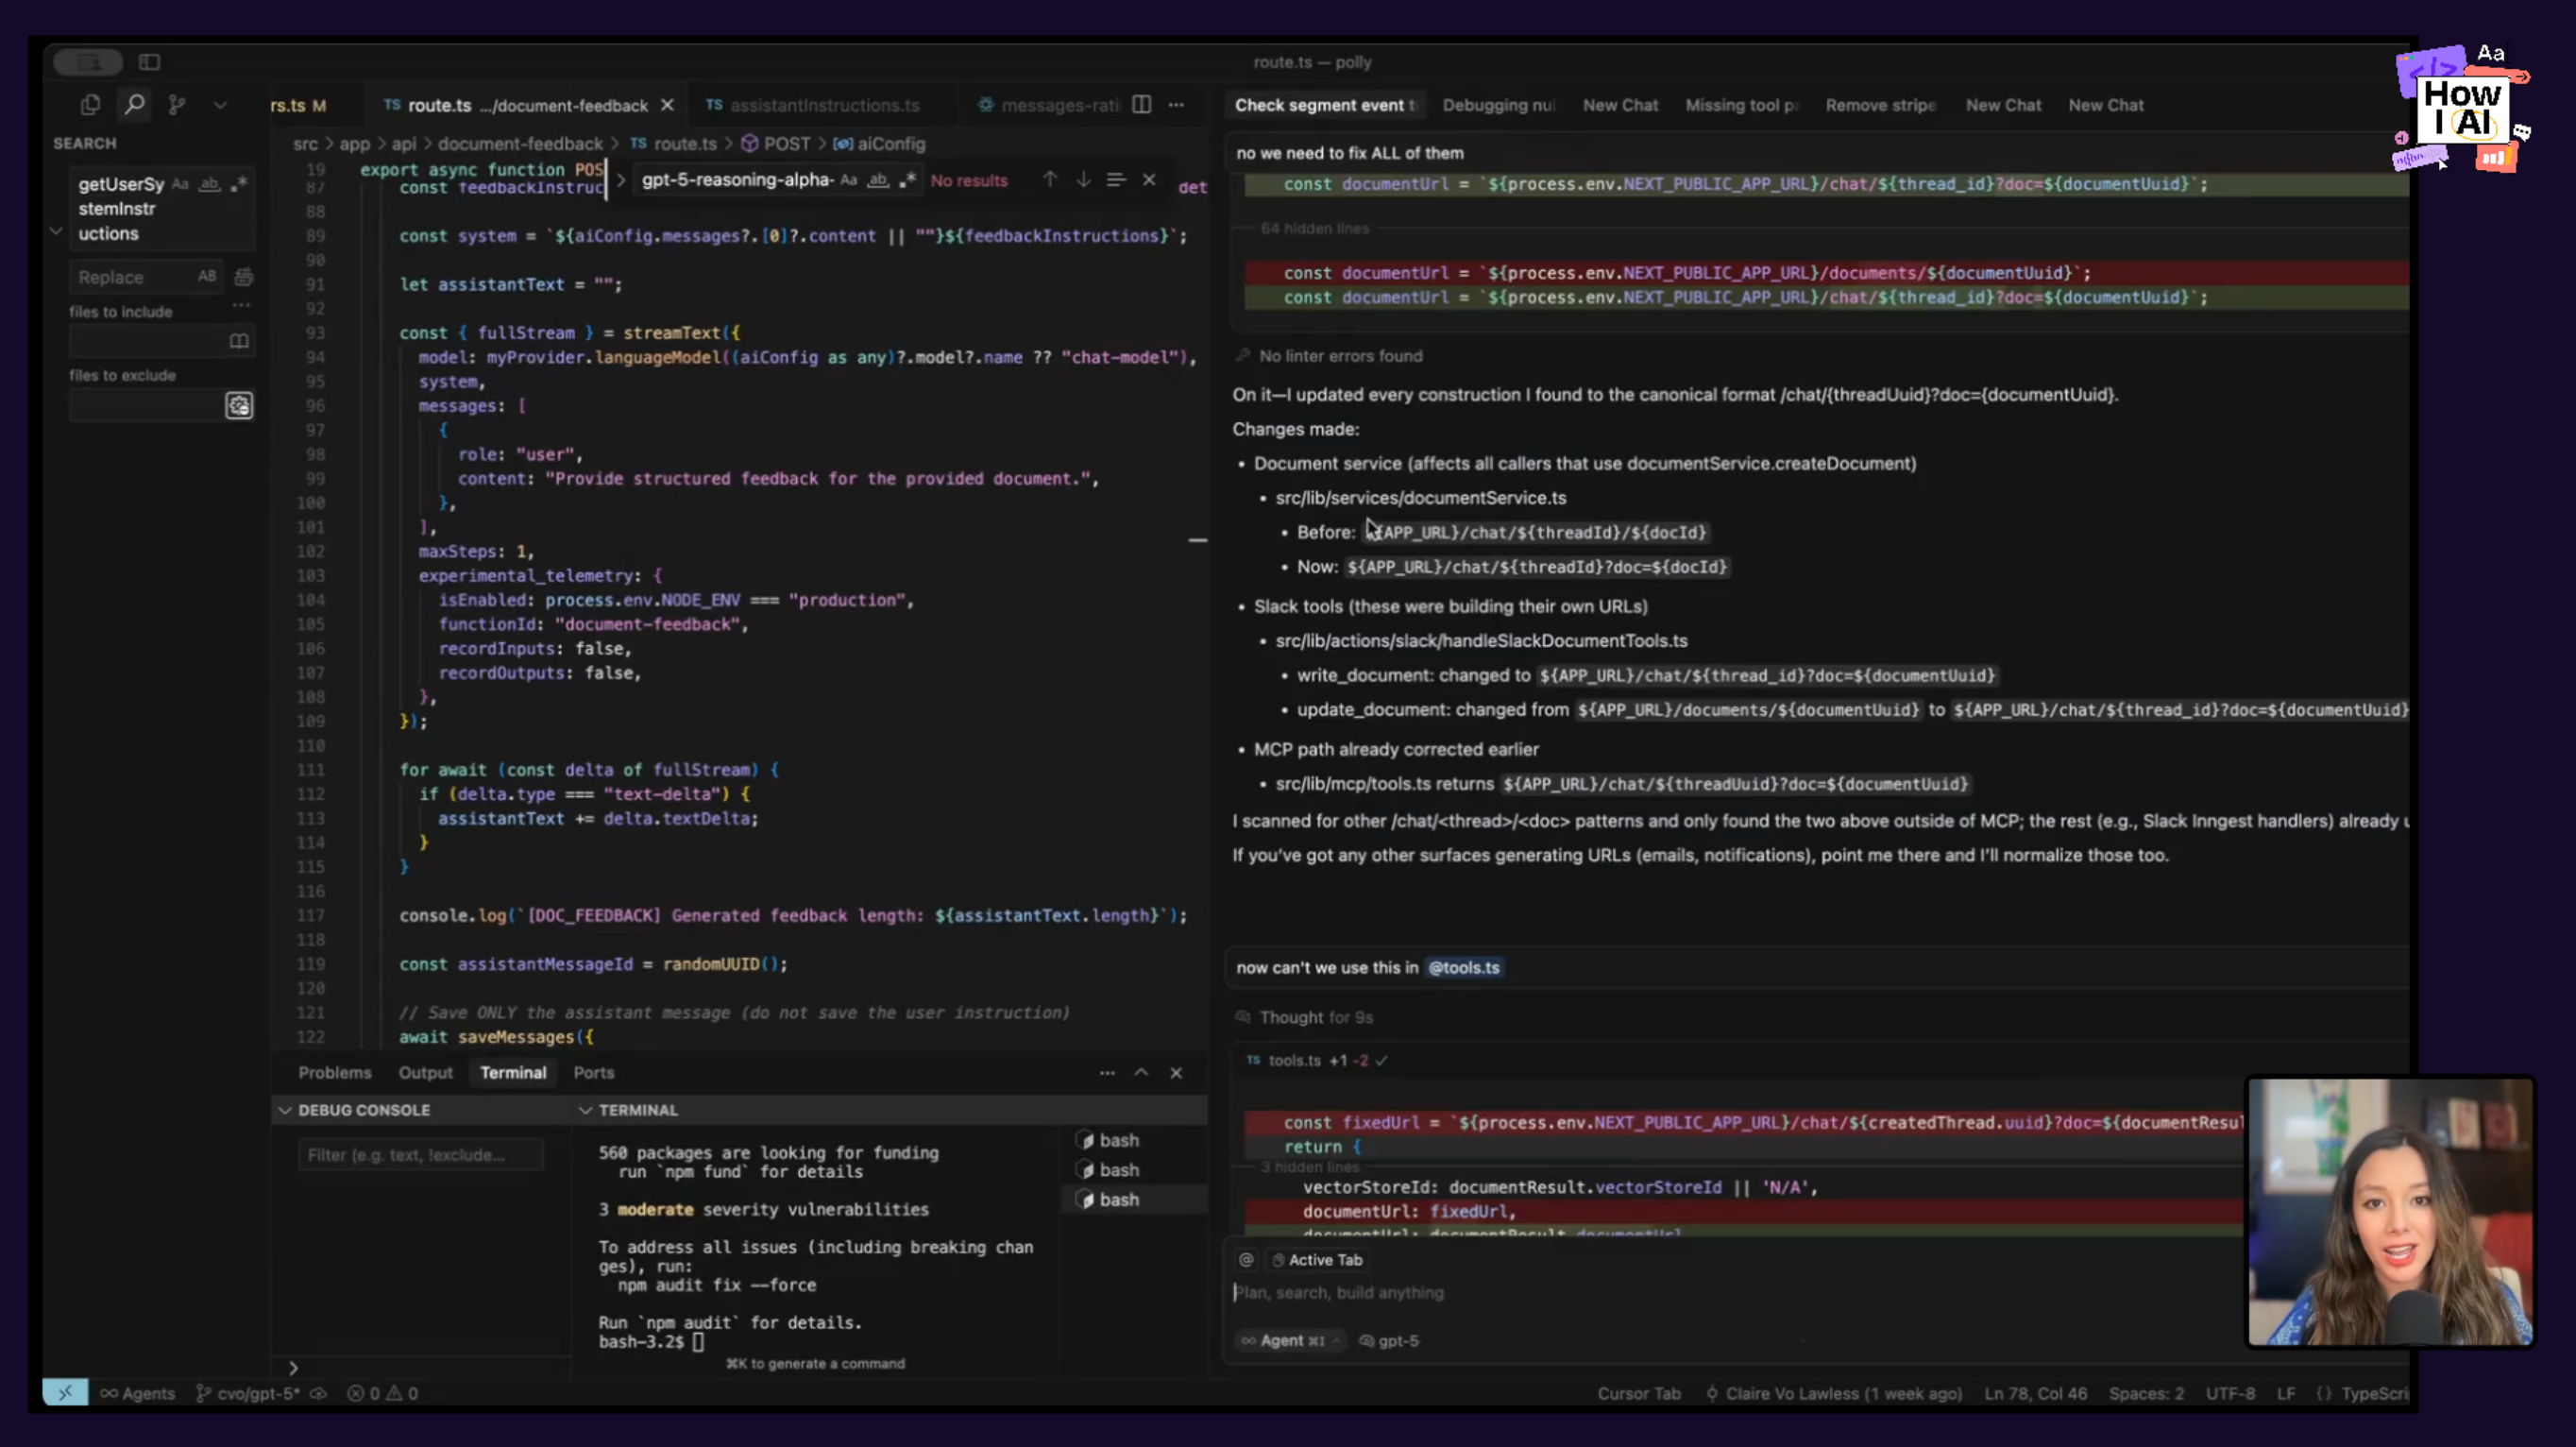Switch to the Output panel tab
The height and width of the screenshot is (1447, 2576).
click(x=425, y=1072)
